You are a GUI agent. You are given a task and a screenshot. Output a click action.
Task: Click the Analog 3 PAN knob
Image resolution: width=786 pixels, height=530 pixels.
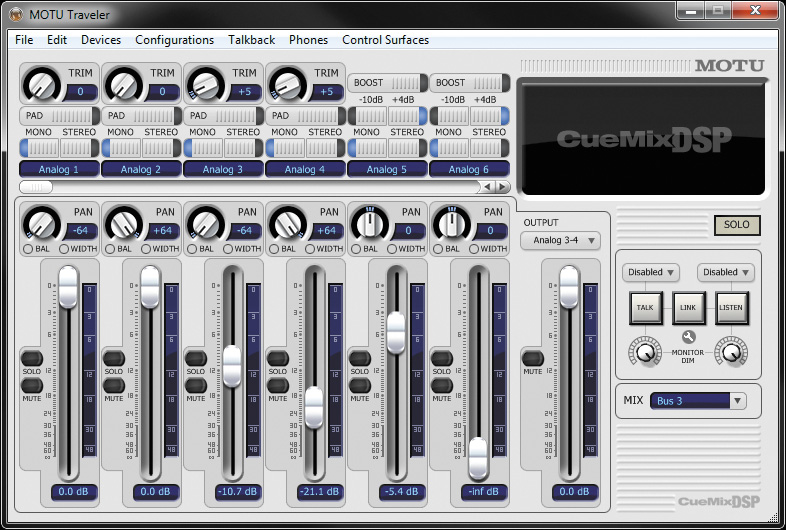[206, 224]
